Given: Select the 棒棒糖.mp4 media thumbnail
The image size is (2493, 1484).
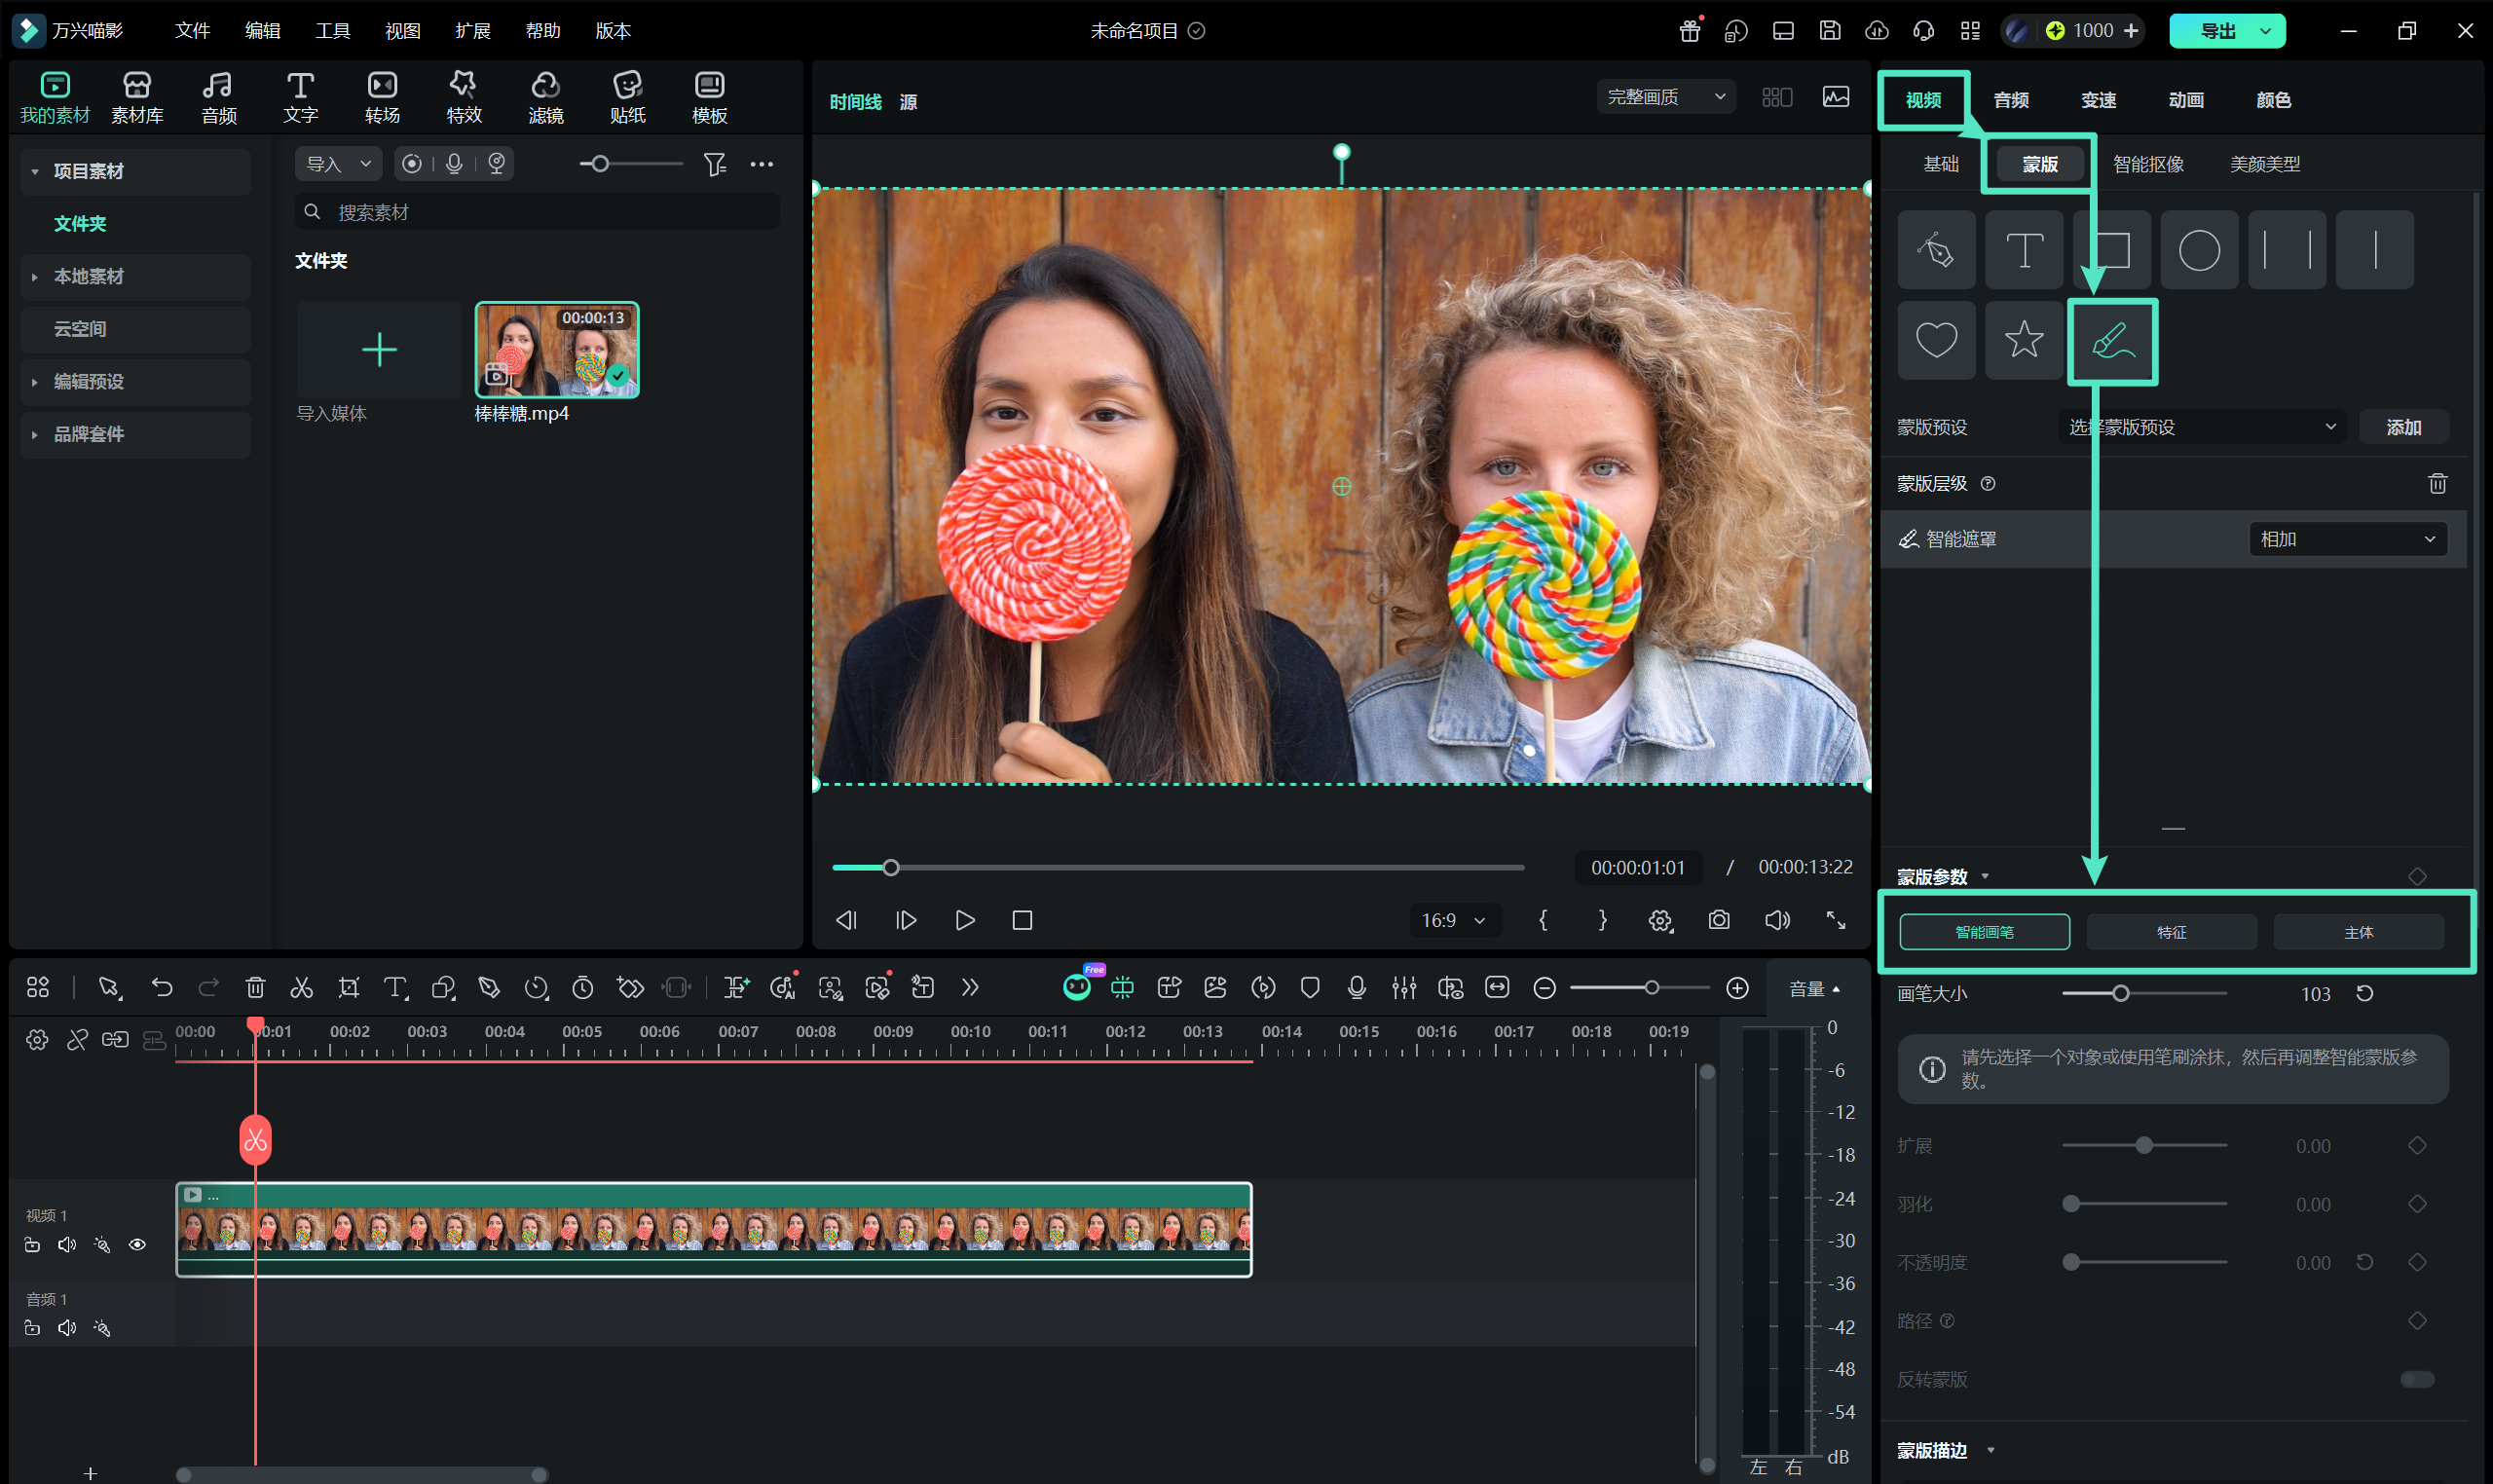Looking at the screenshot, I should 557,350.
